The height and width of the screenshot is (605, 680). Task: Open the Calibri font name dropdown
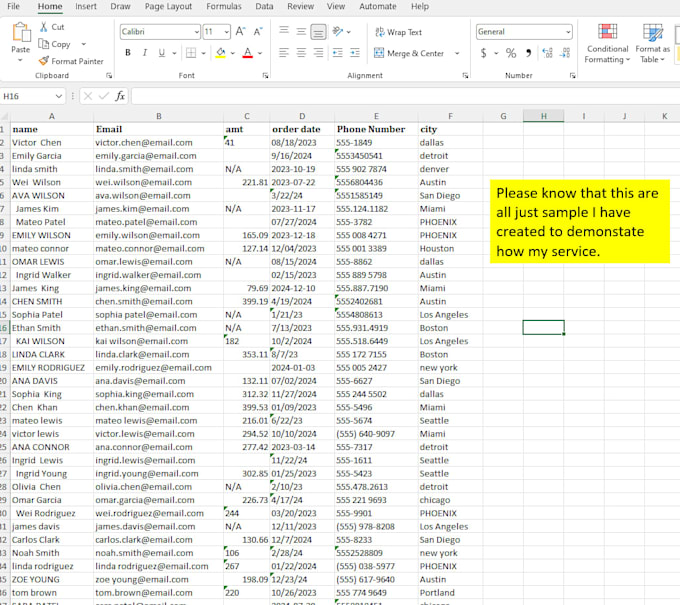pyautogui.click(x=196, y=32)
